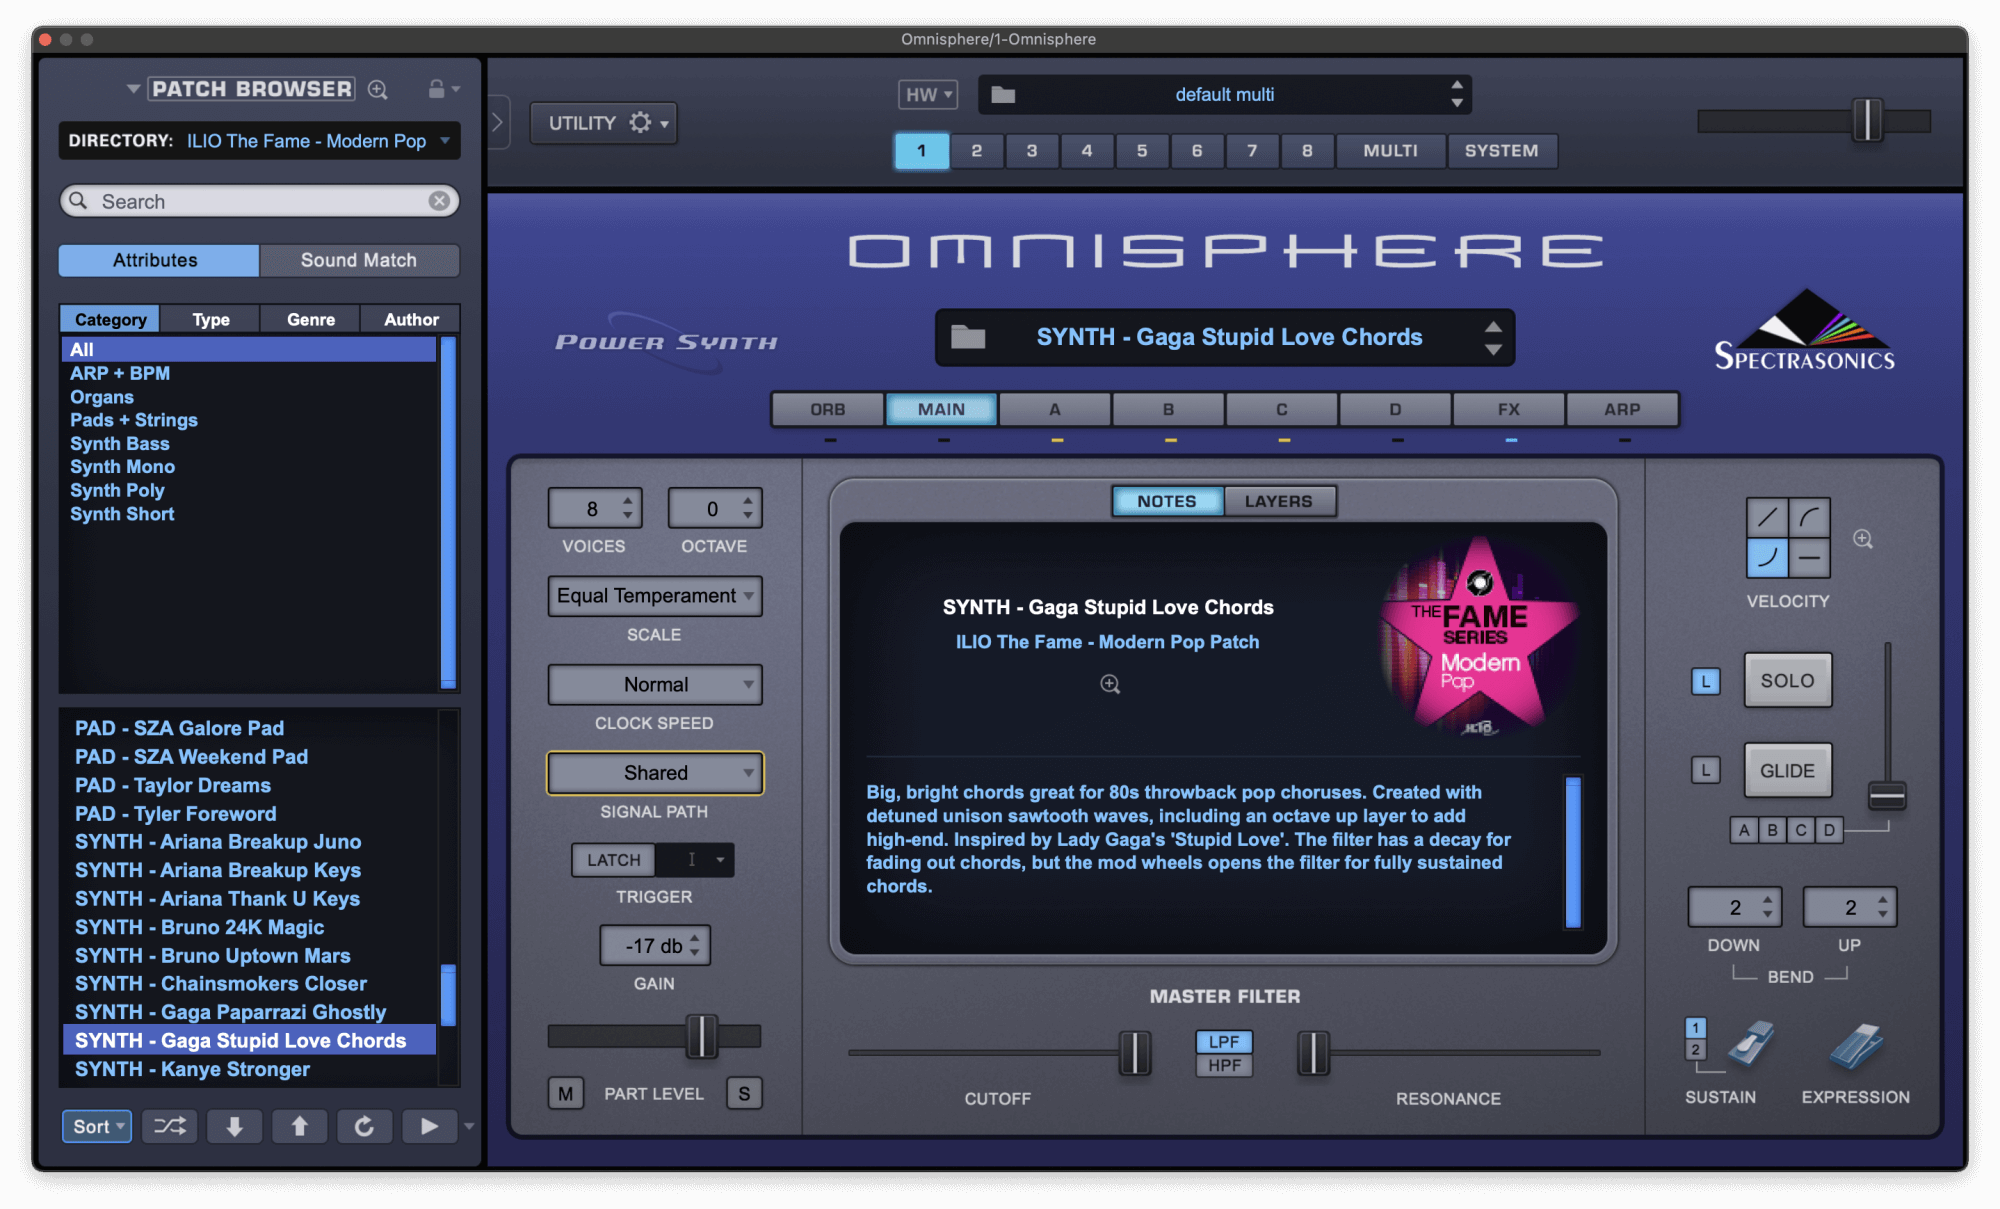Adjust the glide time slider handle
The height and width of the screenshot is (1209, 2000).
pos(1887,795)
